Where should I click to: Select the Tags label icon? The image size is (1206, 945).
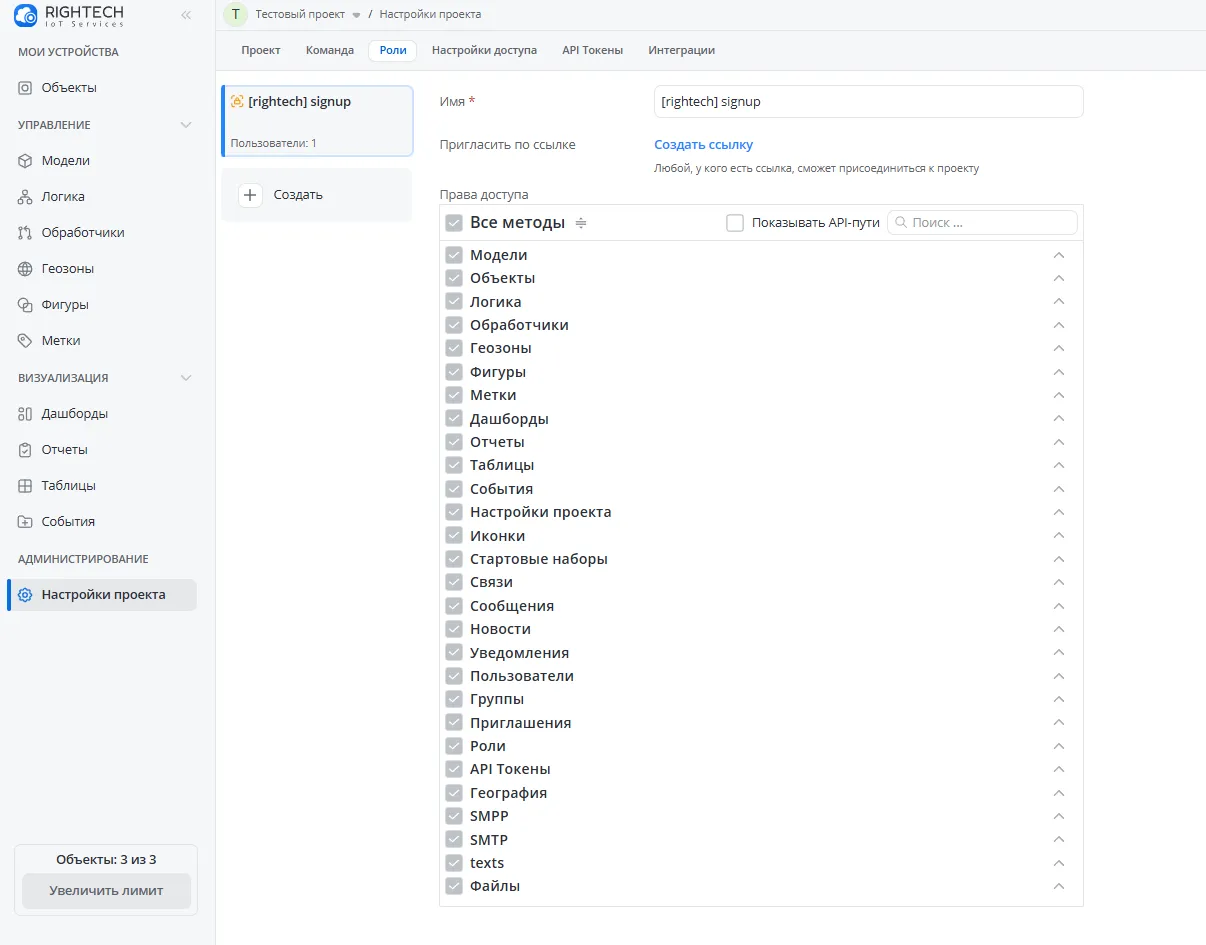25,341
